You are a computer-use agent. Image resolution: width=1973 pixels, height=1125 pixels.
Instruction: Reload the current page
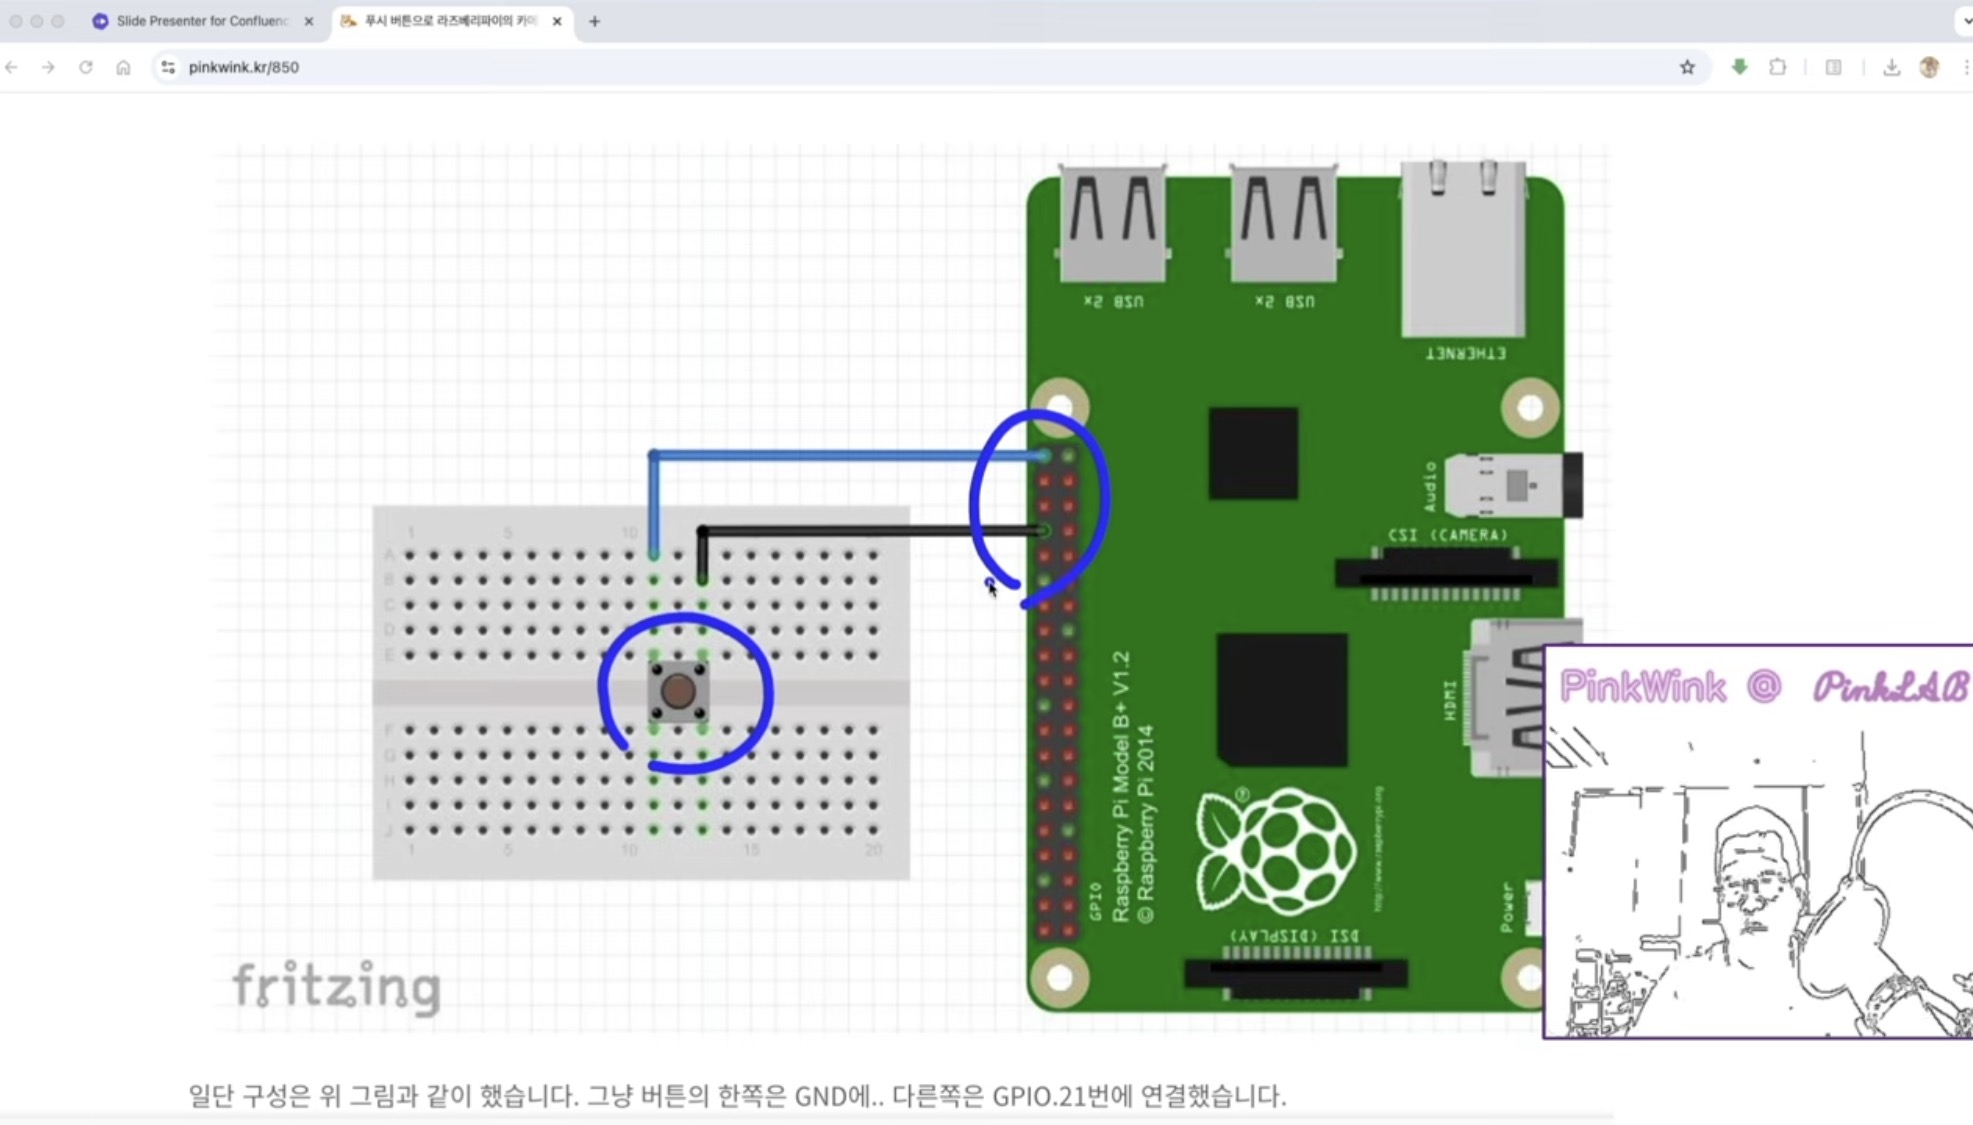[86, 67]
